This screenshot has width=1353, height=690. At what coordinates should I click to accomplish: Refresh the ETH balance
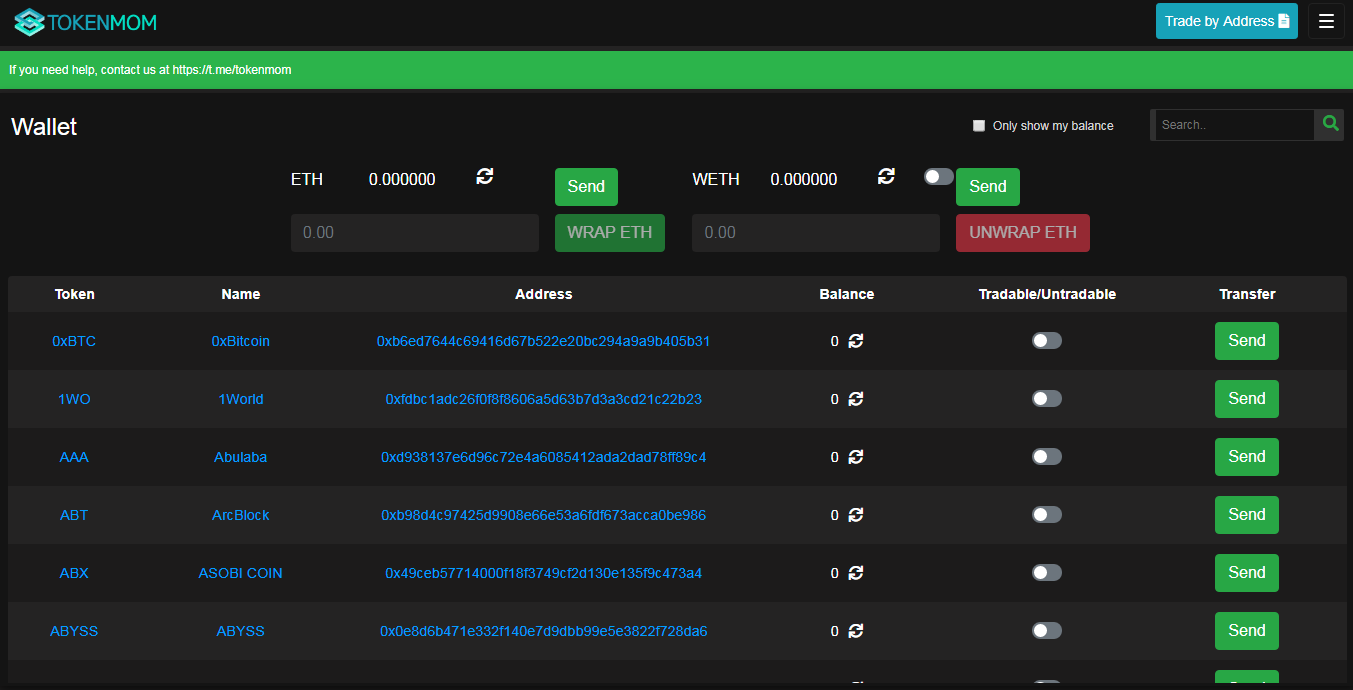point(485,176)
